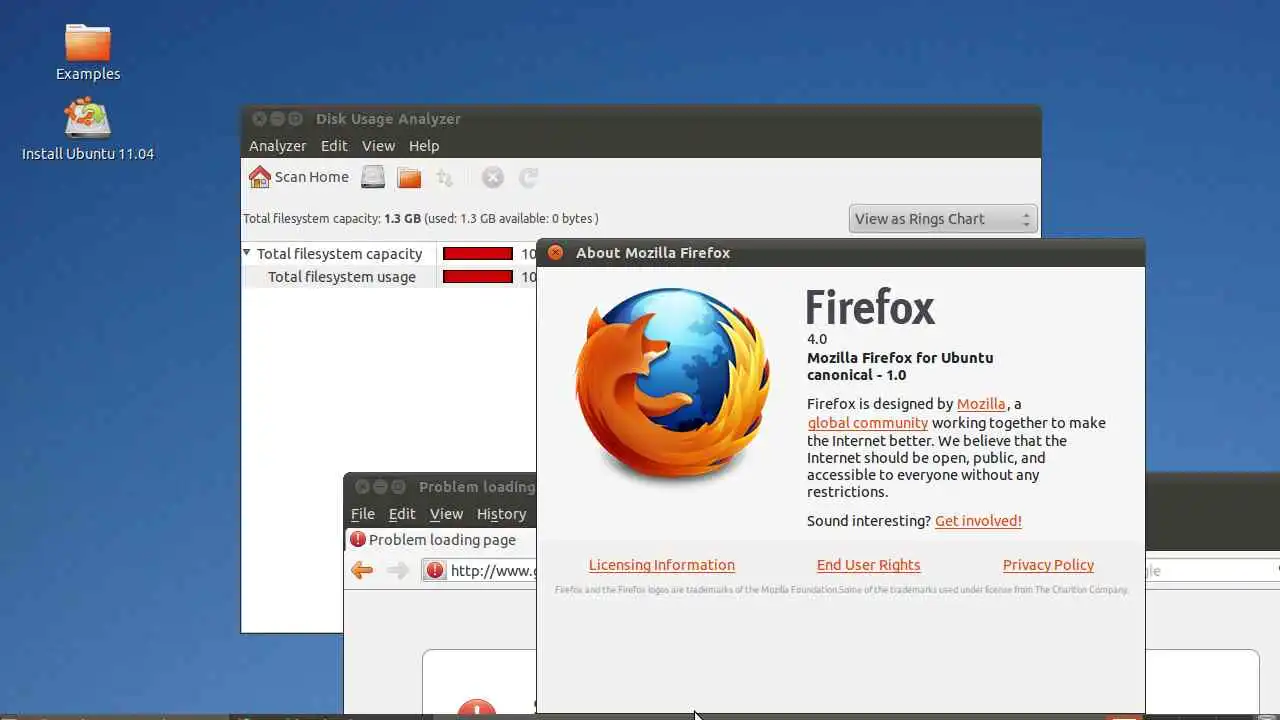Click the scan filesystem drive icon
This screenshot has width=1280, height=720.
pyautogui.click(x=373, y=177)
